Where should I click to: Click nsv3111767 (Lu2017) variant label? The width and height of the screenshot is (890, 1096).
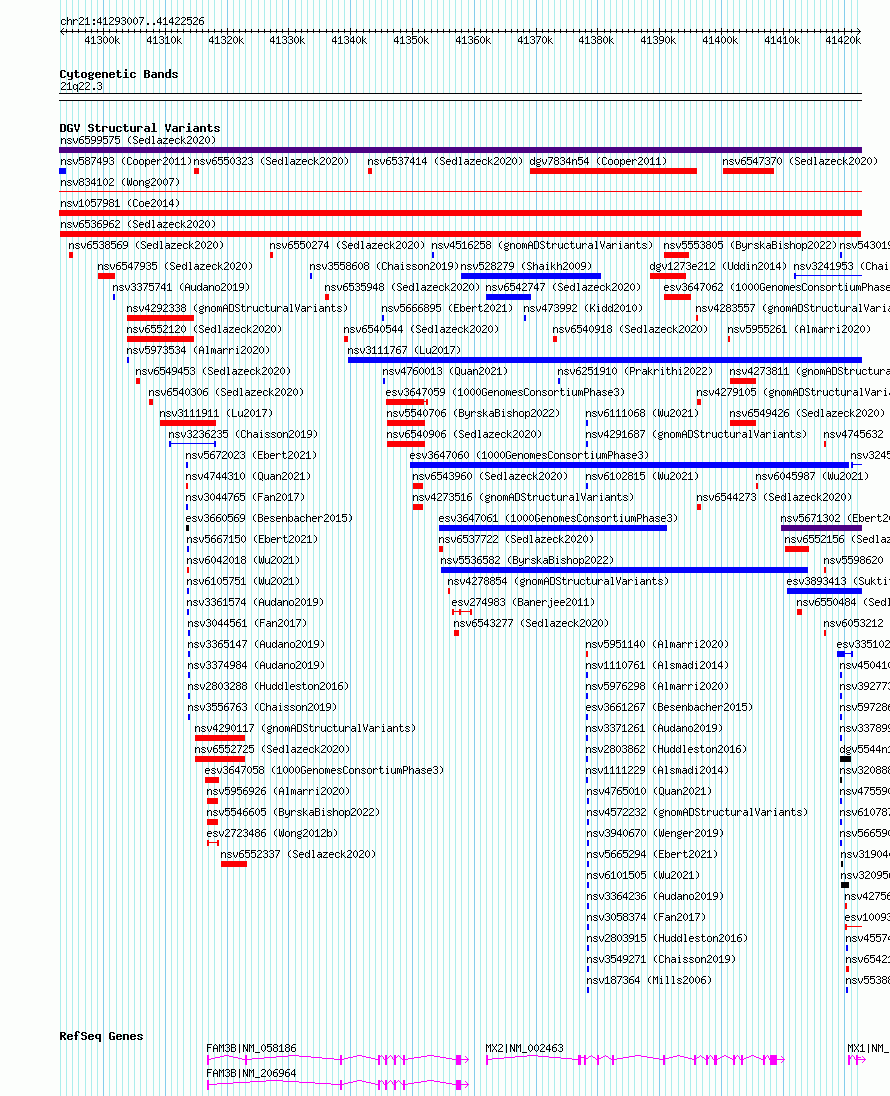404,349
